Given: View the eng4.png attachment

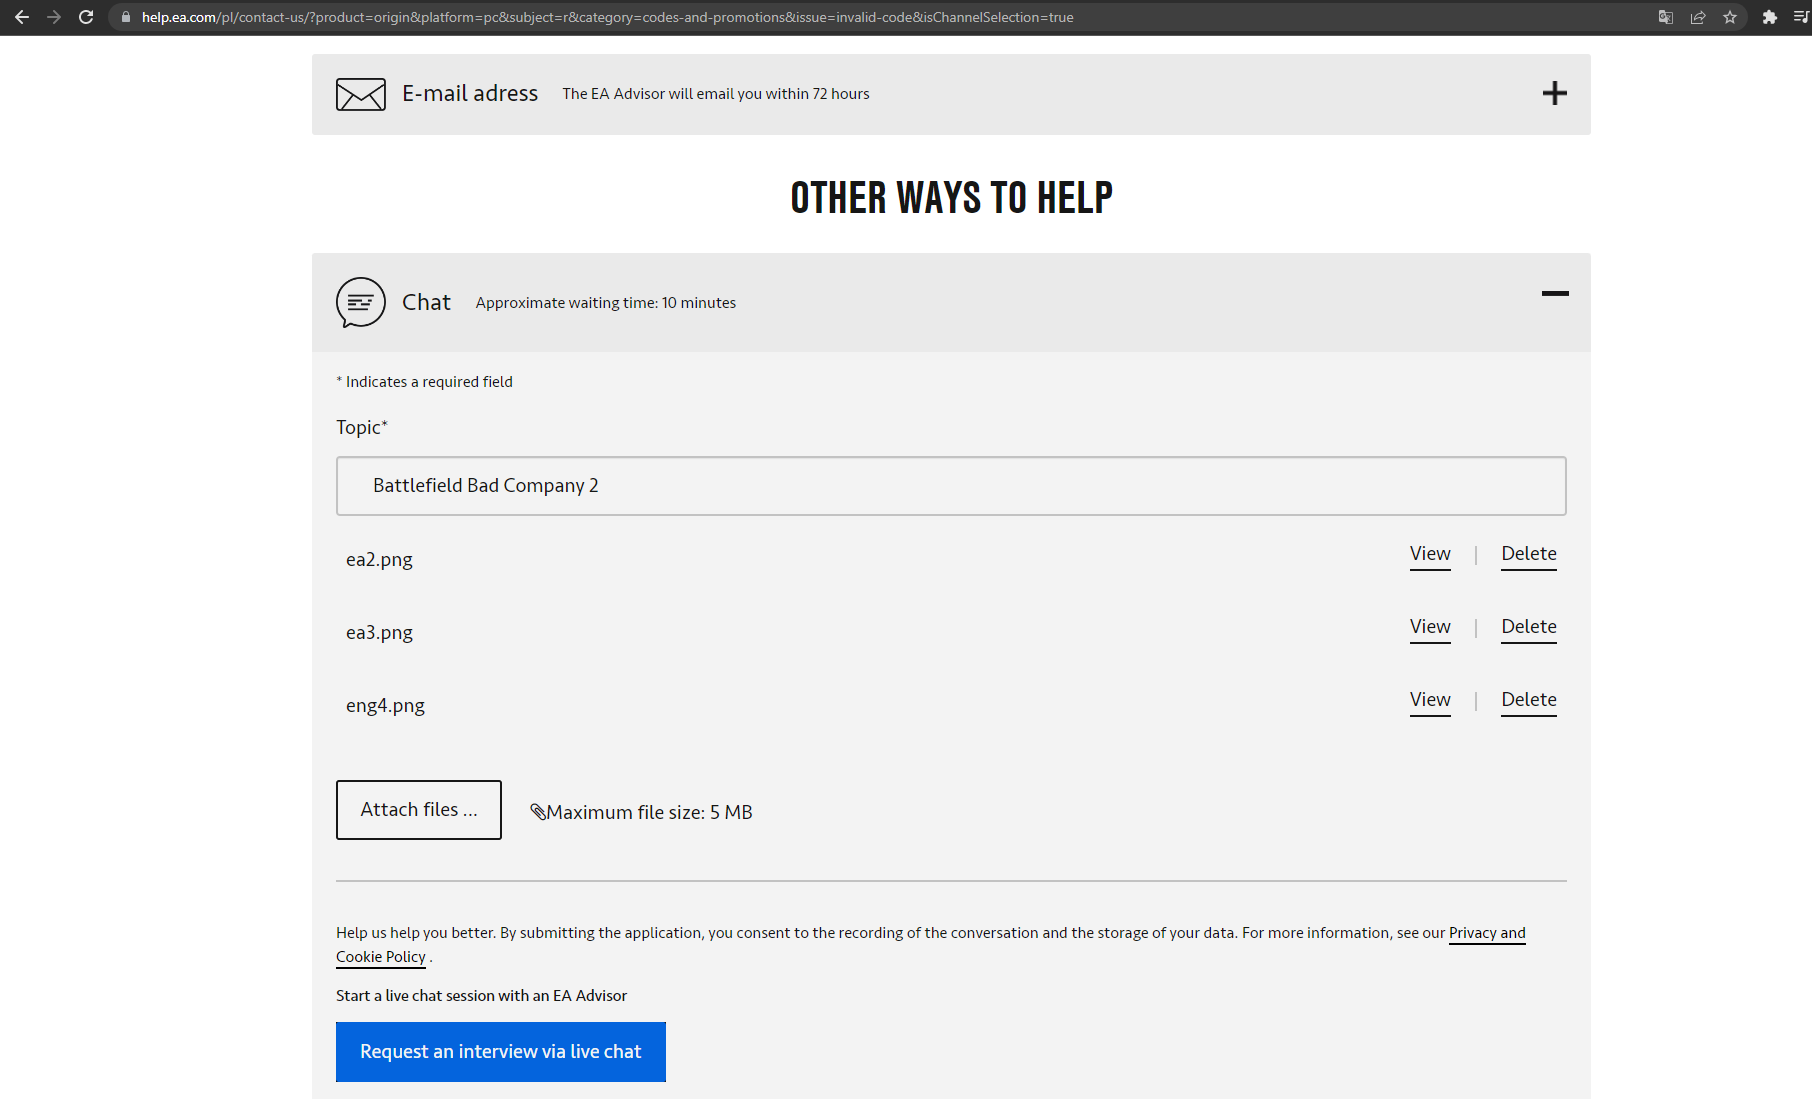Looking at the screenshot, I should click(x=1430, y=700).
